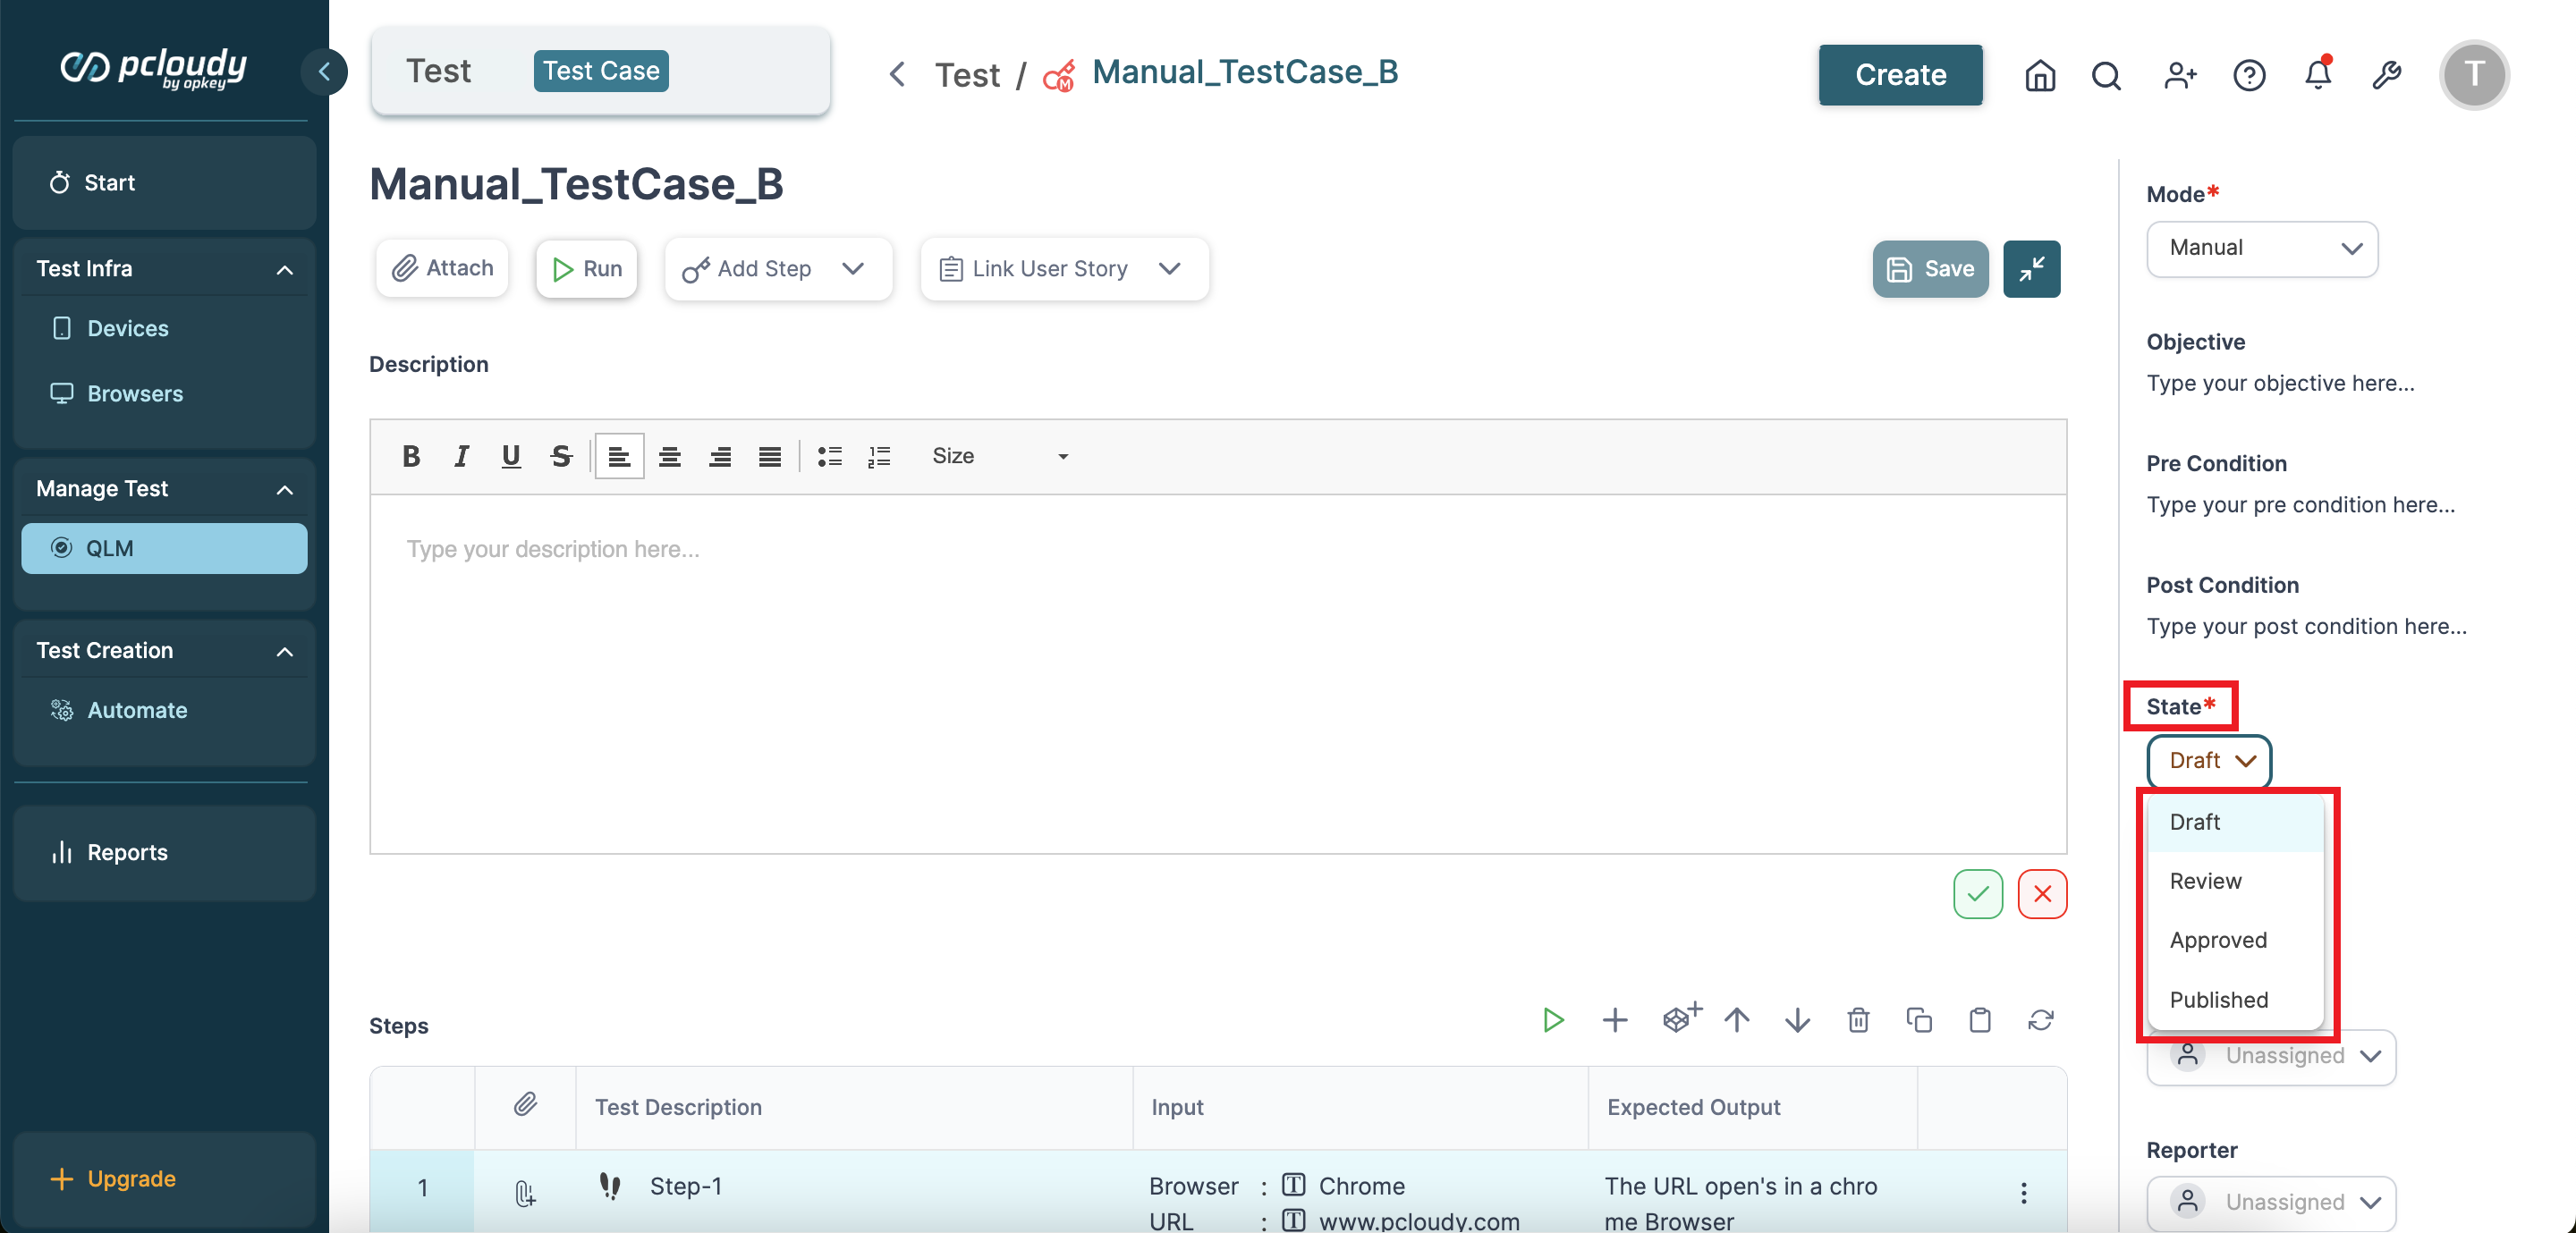
Task: Open the home icon in header
Action: click(2040, 75)
